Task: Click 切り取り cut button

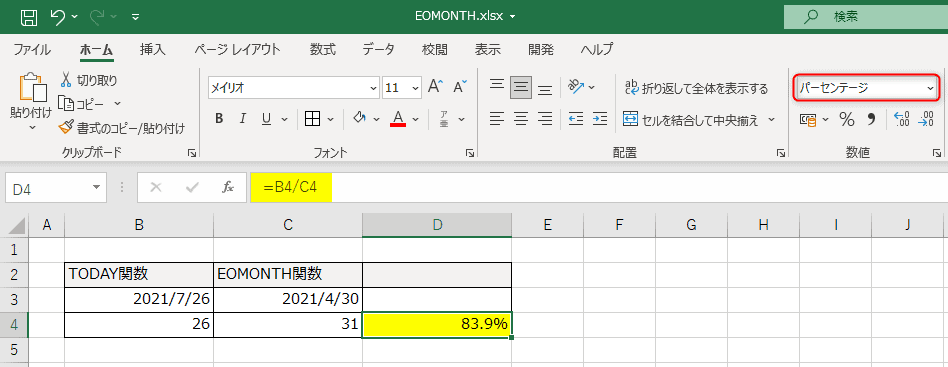Action: click(89, 80)
